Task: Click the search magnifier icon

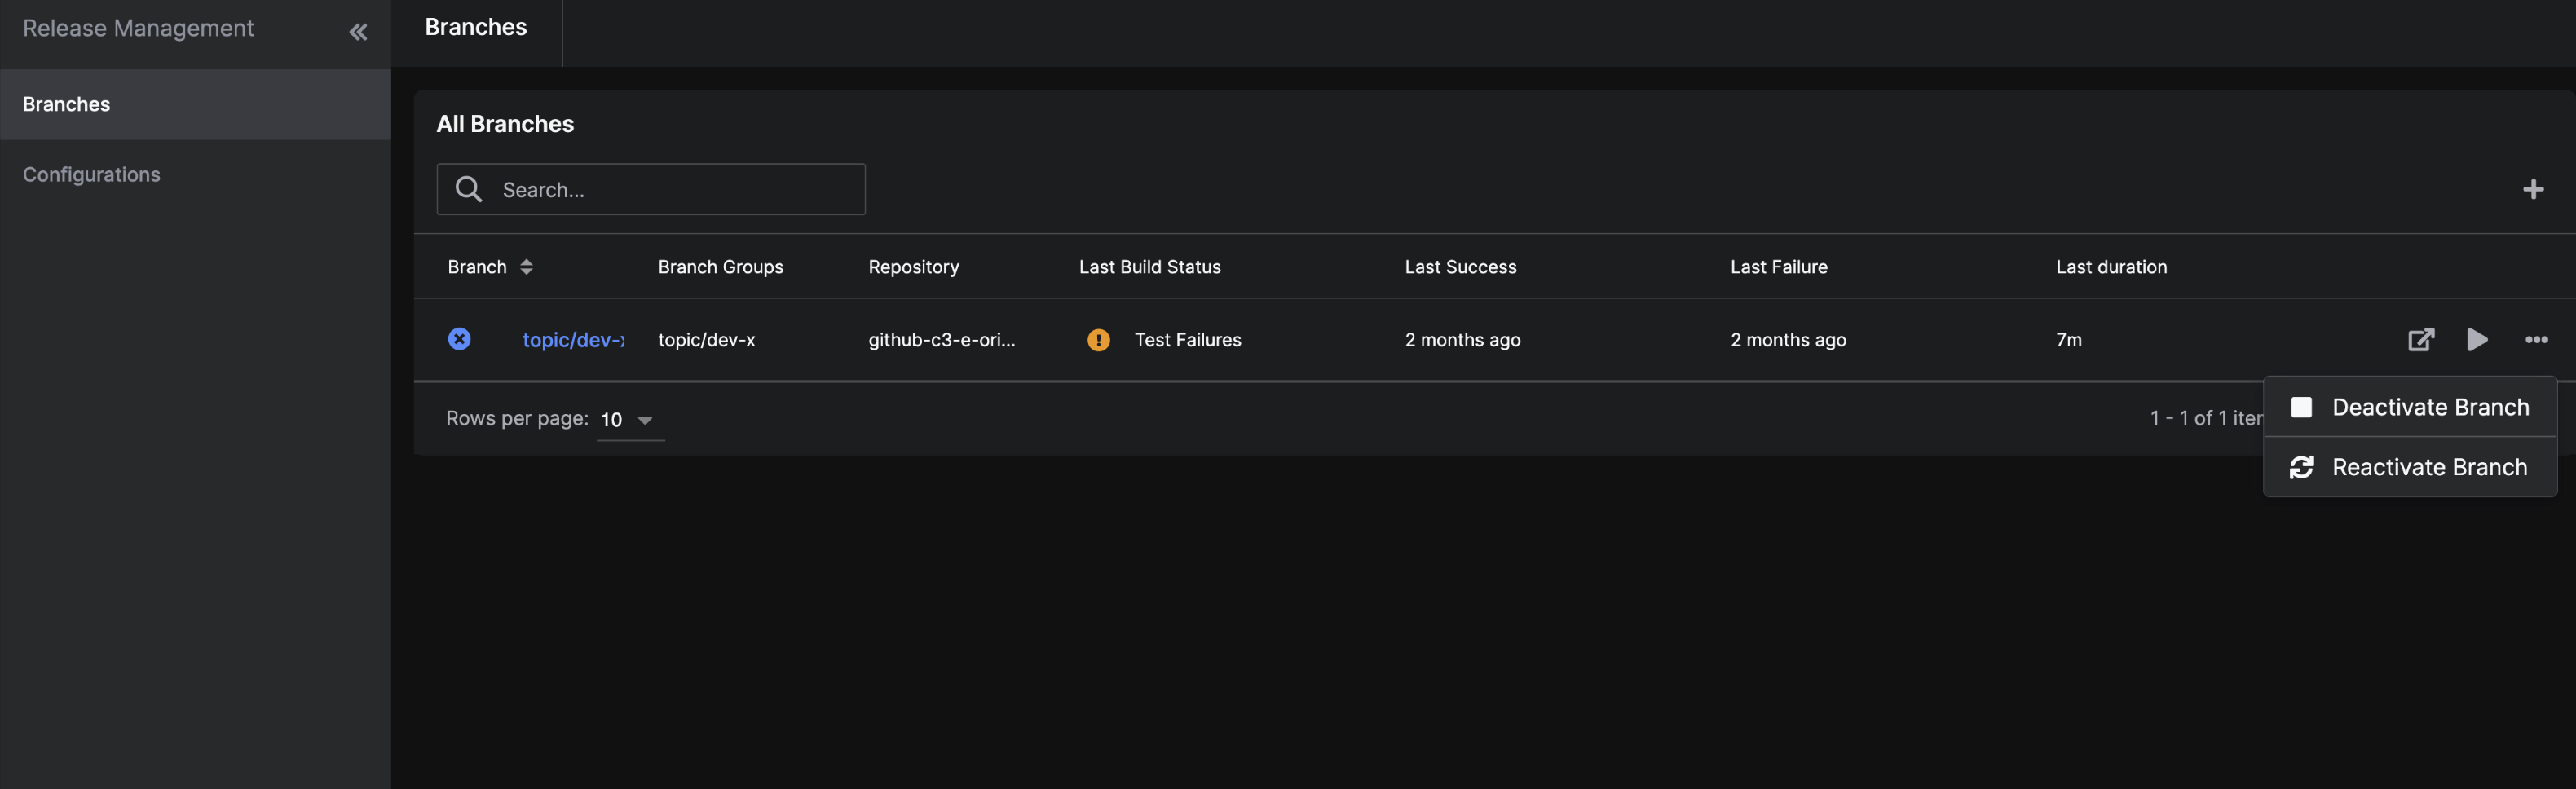Action: pos(468,189)
